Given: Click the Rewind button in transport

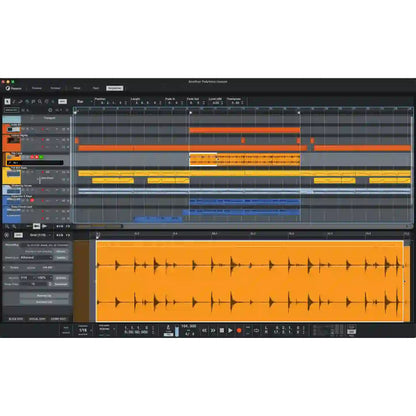Looking at the screenshot, I should (204, 330).
